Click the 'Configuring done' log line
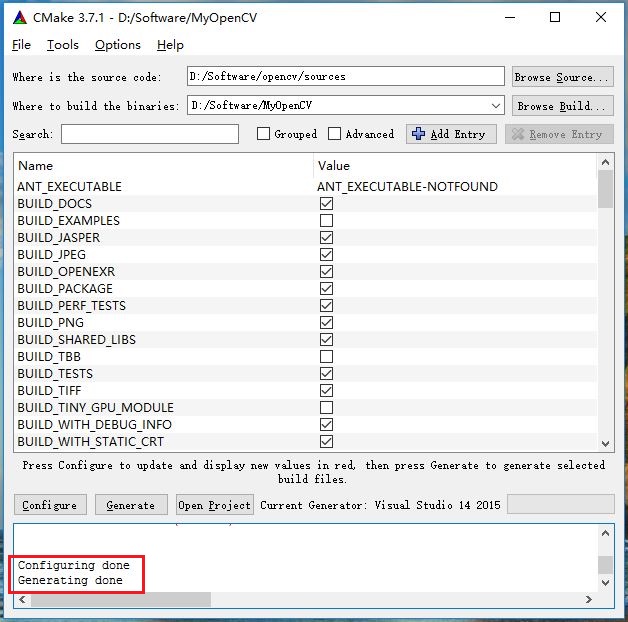 [x=74, y=565]
